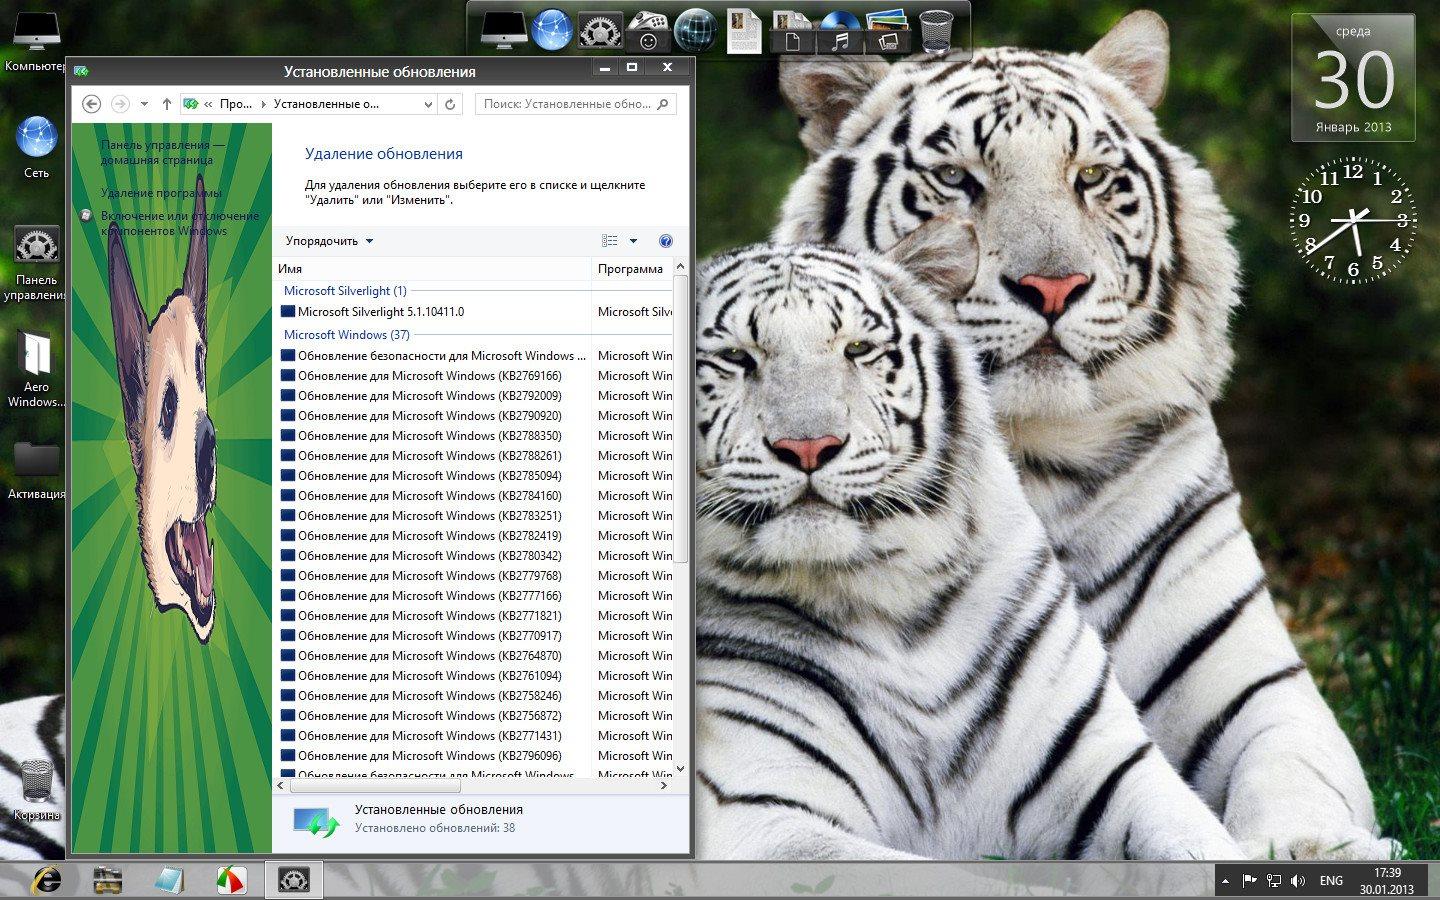Screen dimensions: 1440x900
Task: Select update KB2769166 in the list
Action: [x=429, y=376]
